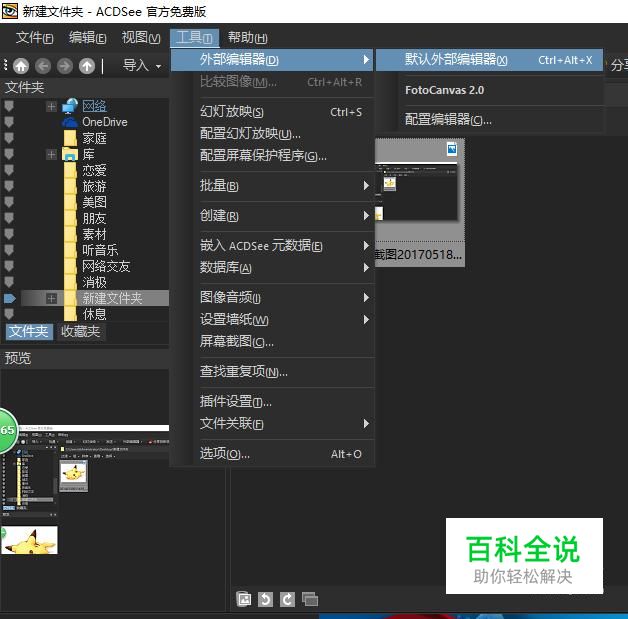Go up one folder level
628x619 pixels.
click(x=87, y=66)
